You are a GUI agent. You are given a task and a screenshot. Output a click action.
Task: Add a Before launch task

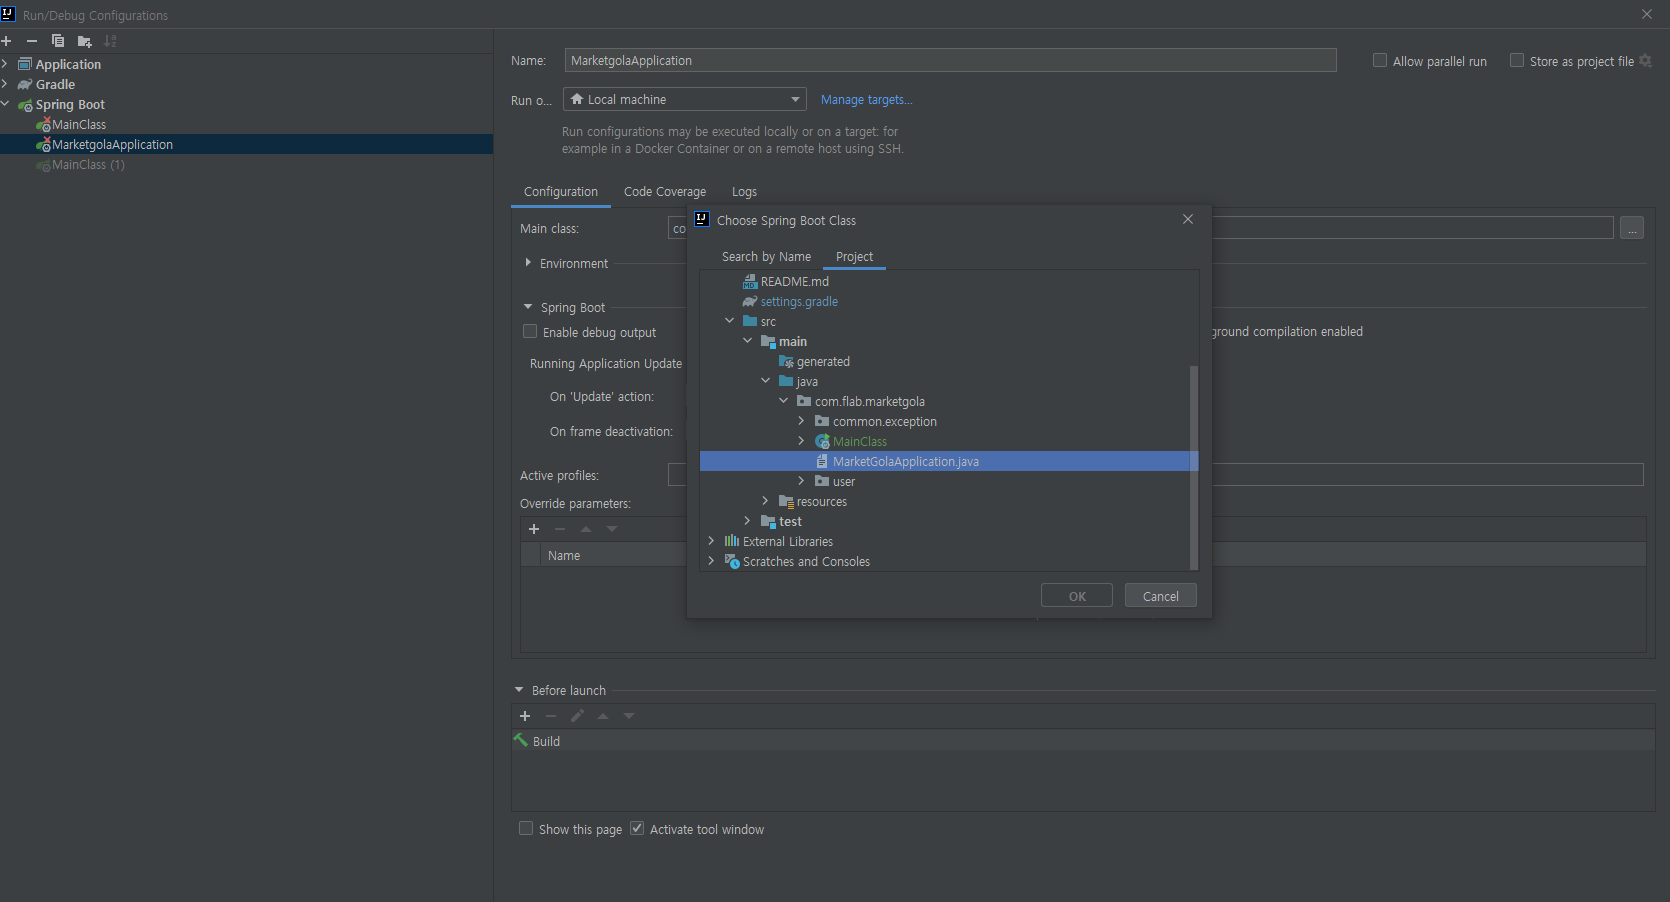click(525, 716)
